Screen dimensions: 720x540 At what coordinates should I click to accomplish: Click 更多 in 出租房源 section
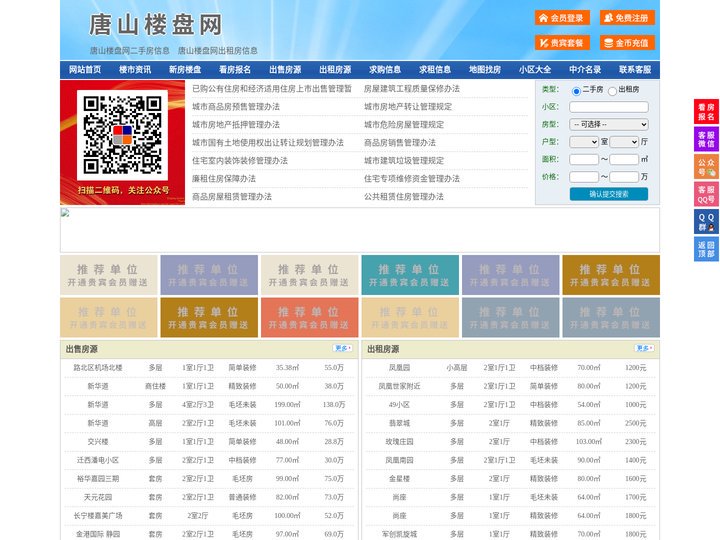(644, 348)
